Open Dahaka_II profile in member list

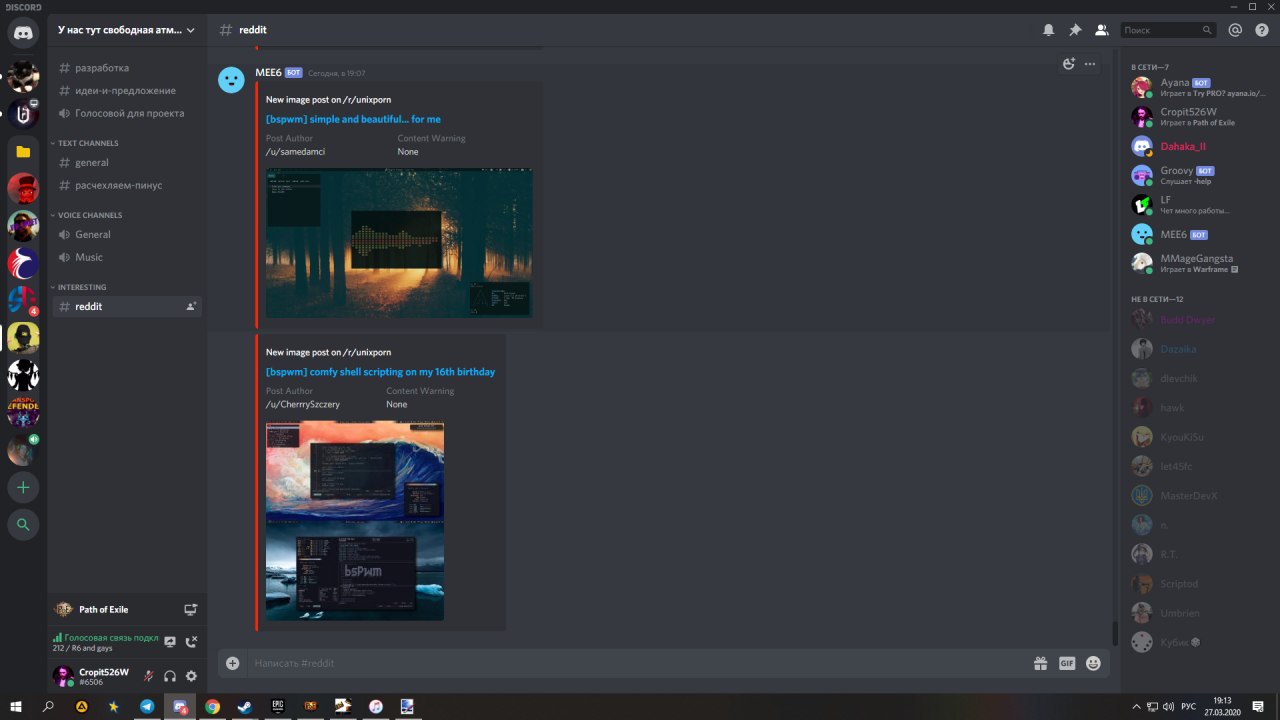1197,146
